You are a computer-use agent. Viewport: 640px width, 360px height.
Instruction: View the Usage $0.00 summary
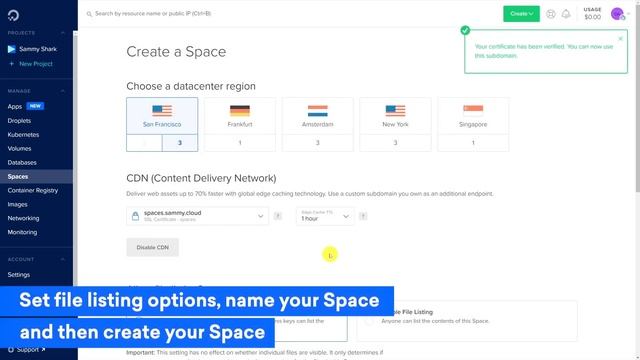coord(592,13)
